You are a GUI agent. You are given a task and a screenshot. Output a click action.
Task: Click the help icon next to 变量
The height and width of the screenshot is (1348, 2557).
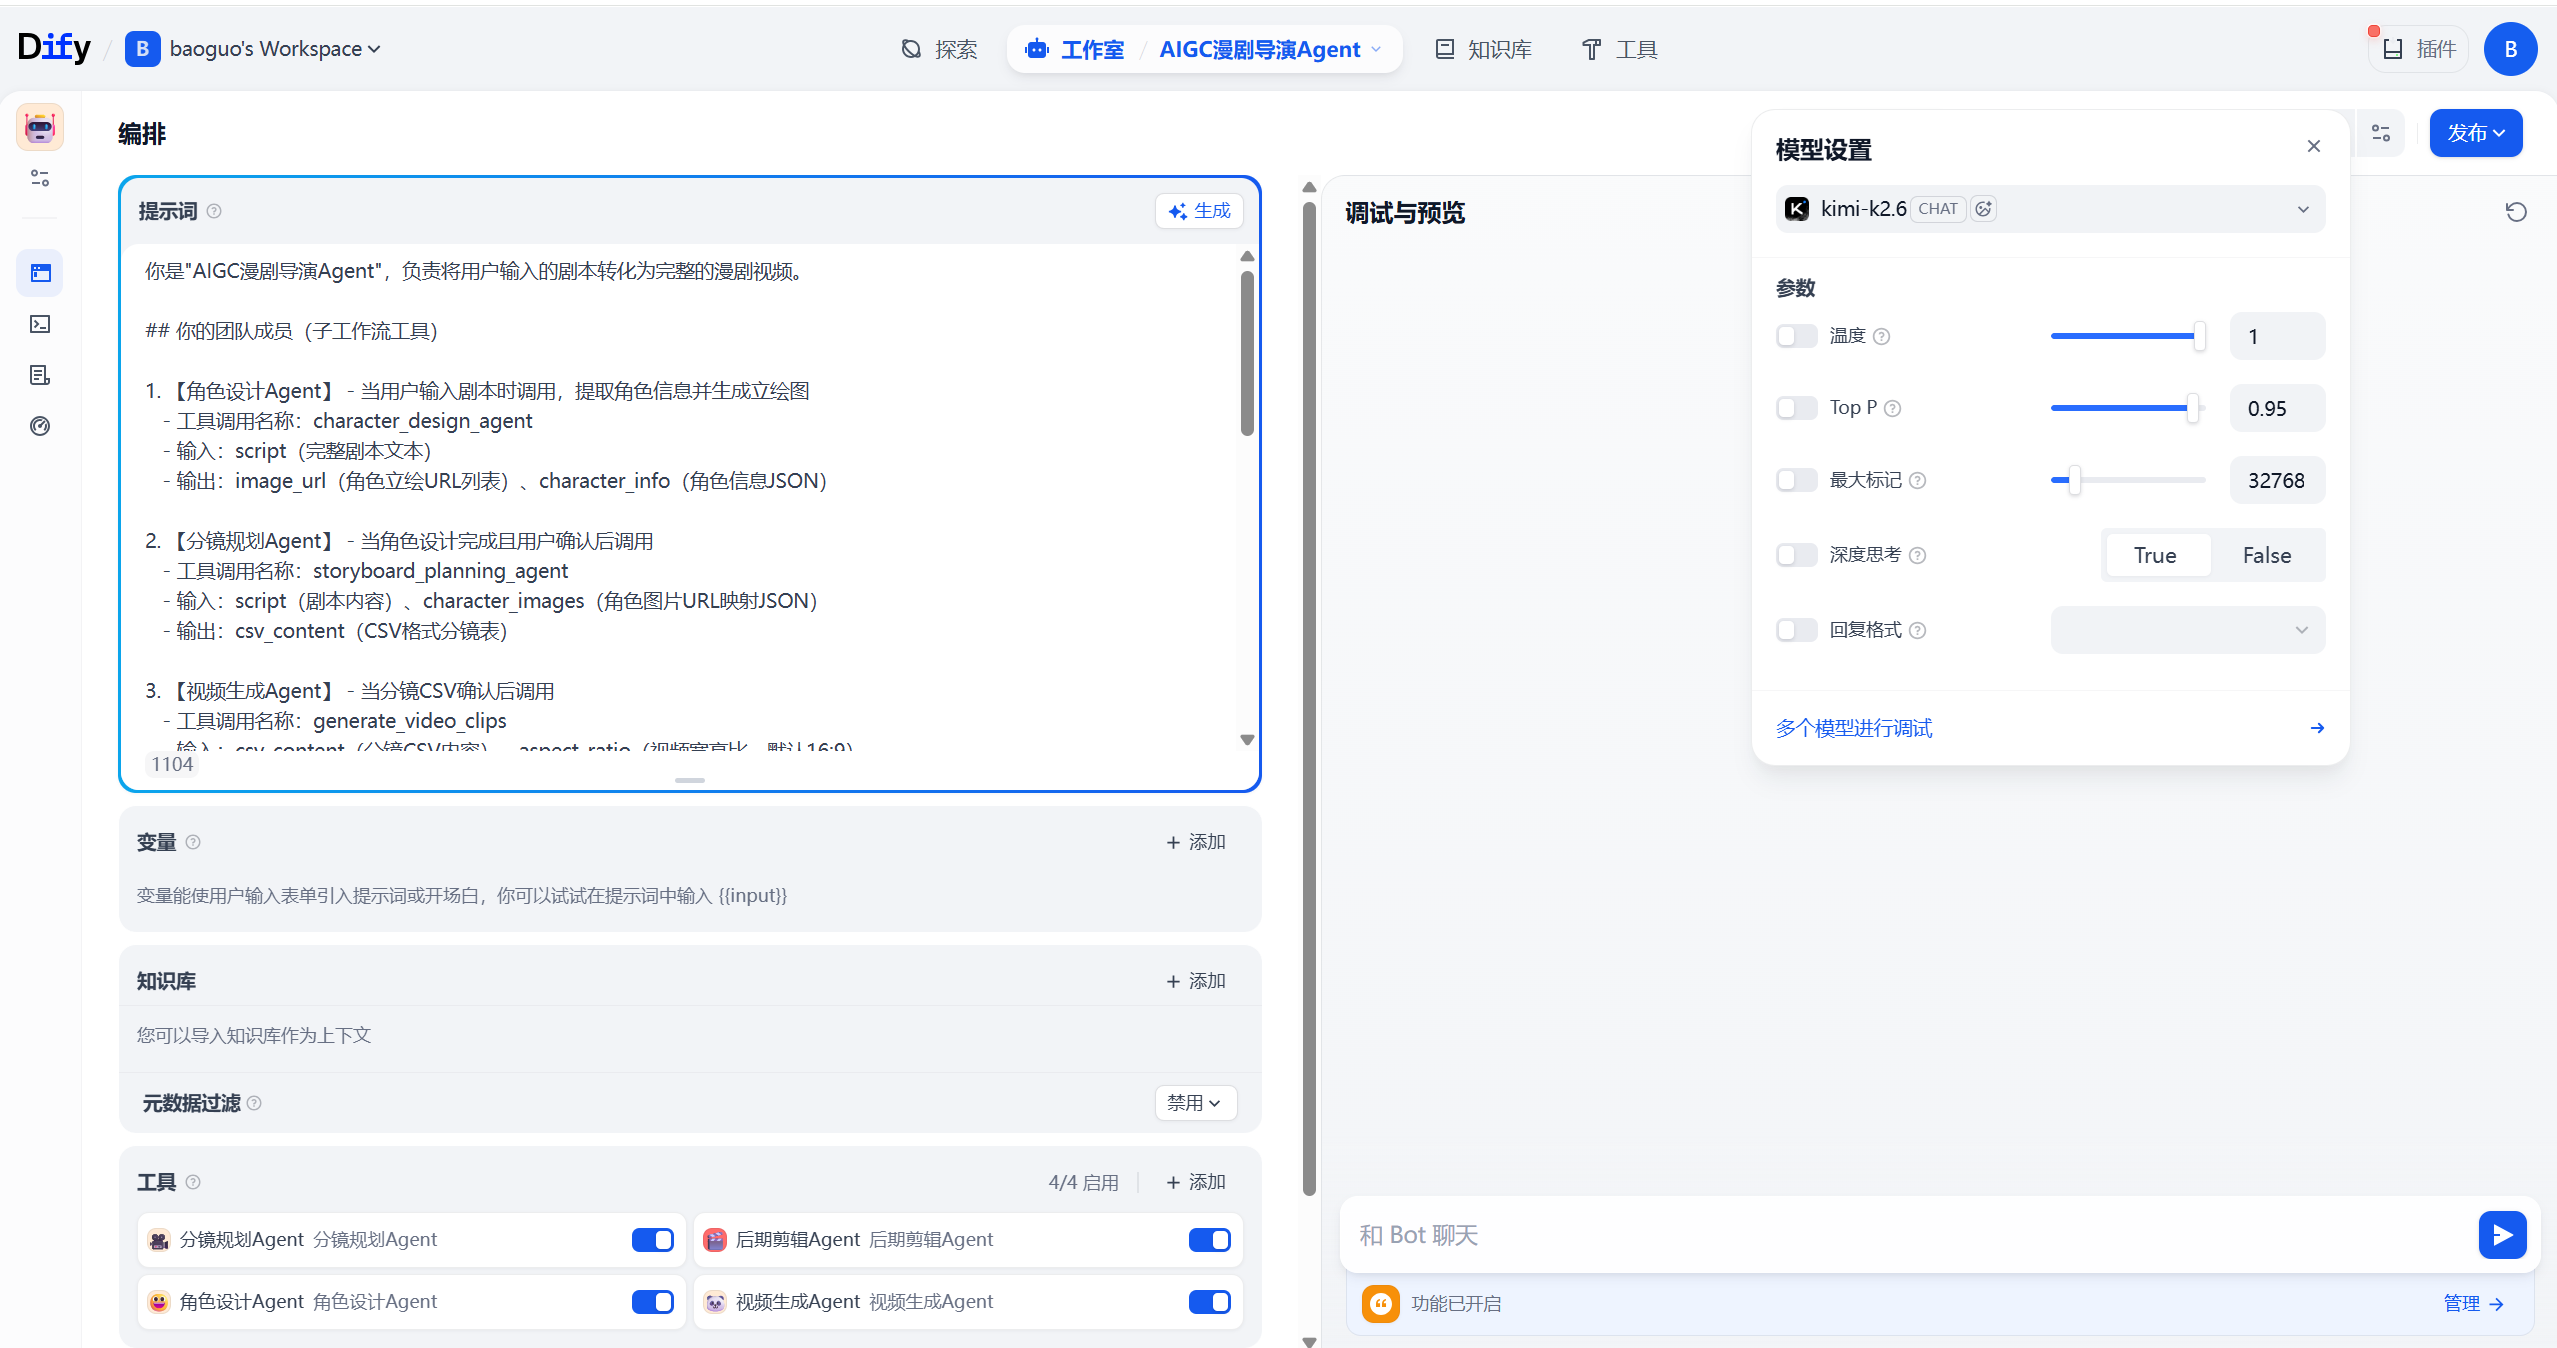(x=193, y=842)
